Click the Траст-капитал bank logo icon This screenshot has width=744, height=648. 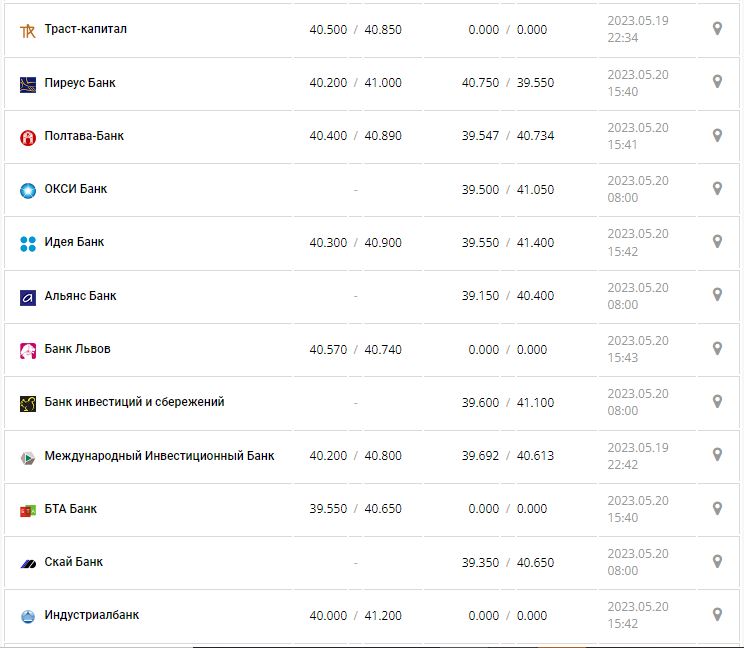(x=28, y=30)
